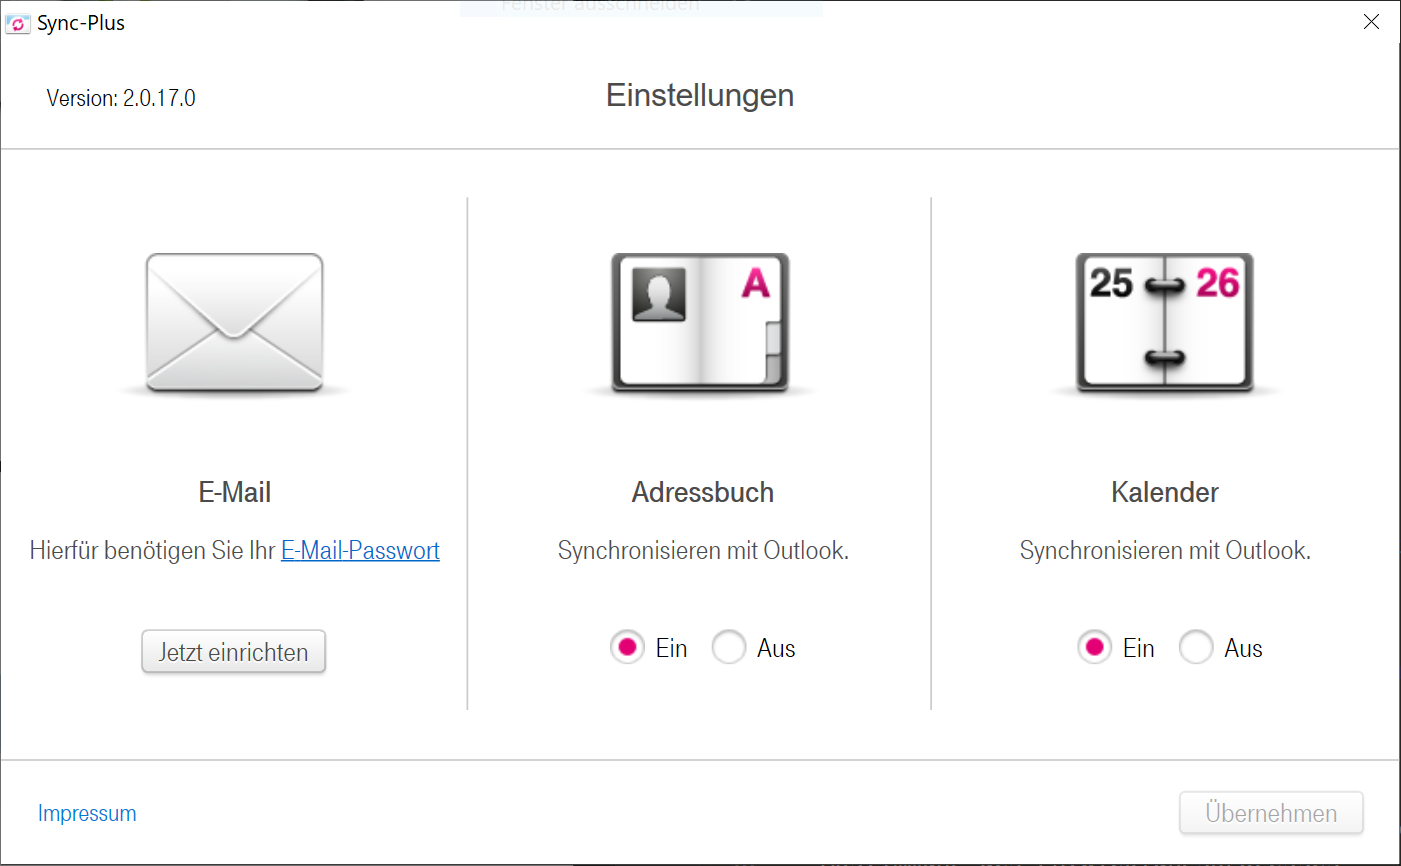The image size is (1401, 866).
Task: Turn off Adressbuch sync with Aus option
Action: pyautogui.click(x=729, y=648)
